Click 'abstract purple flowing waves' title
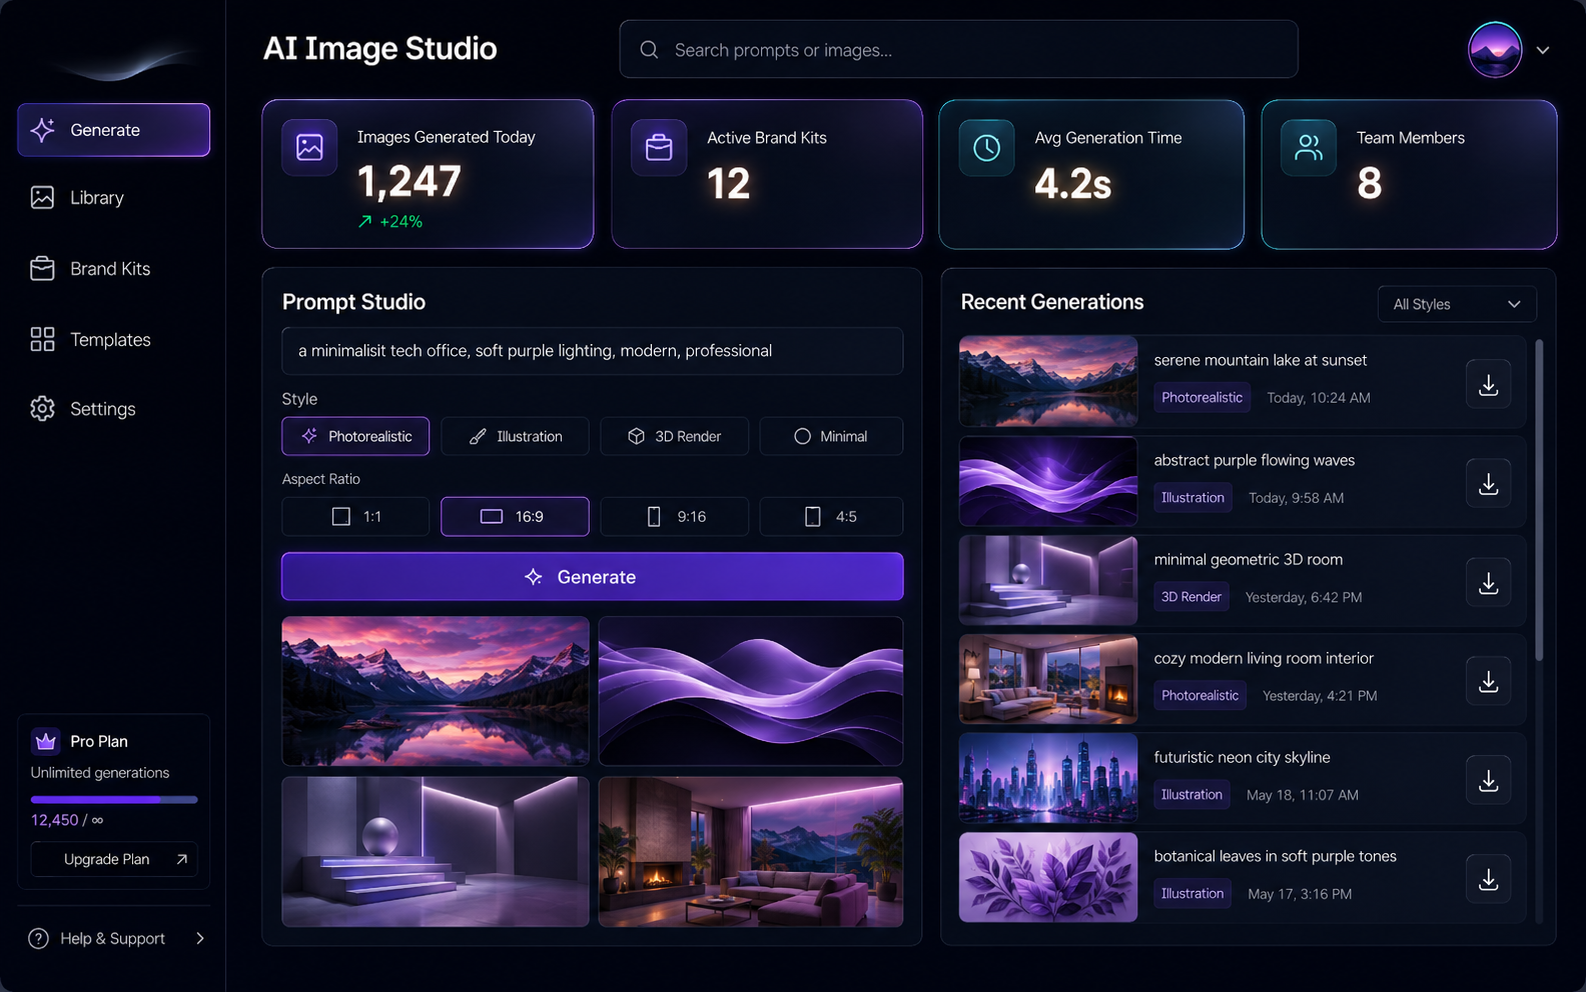Image resolution: width=1586 pixels, height=992 pixels. tap(1254, 460)
